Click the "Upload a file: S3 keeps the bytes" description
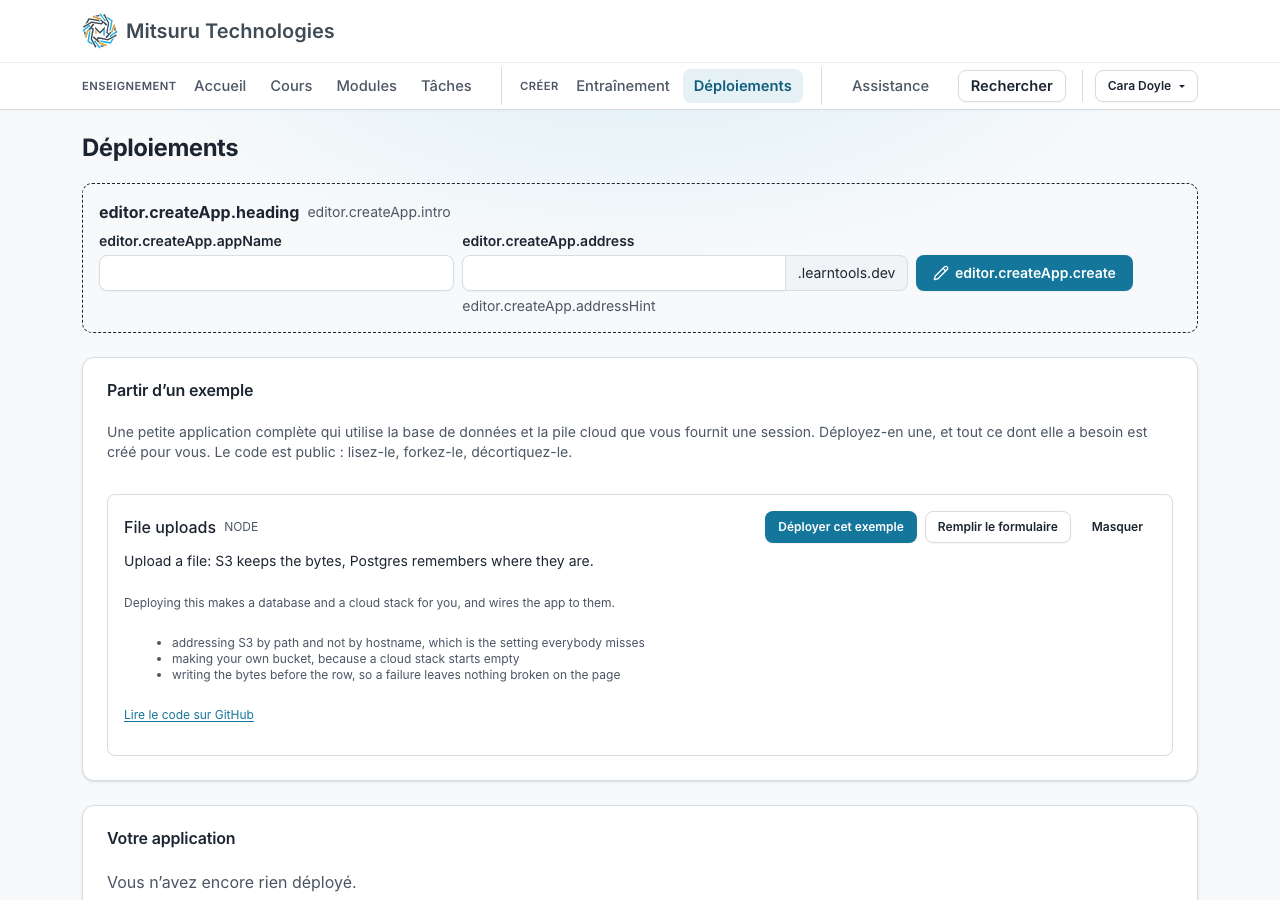This screenshot has height=900, width=1280. click(x=359, y=561)
